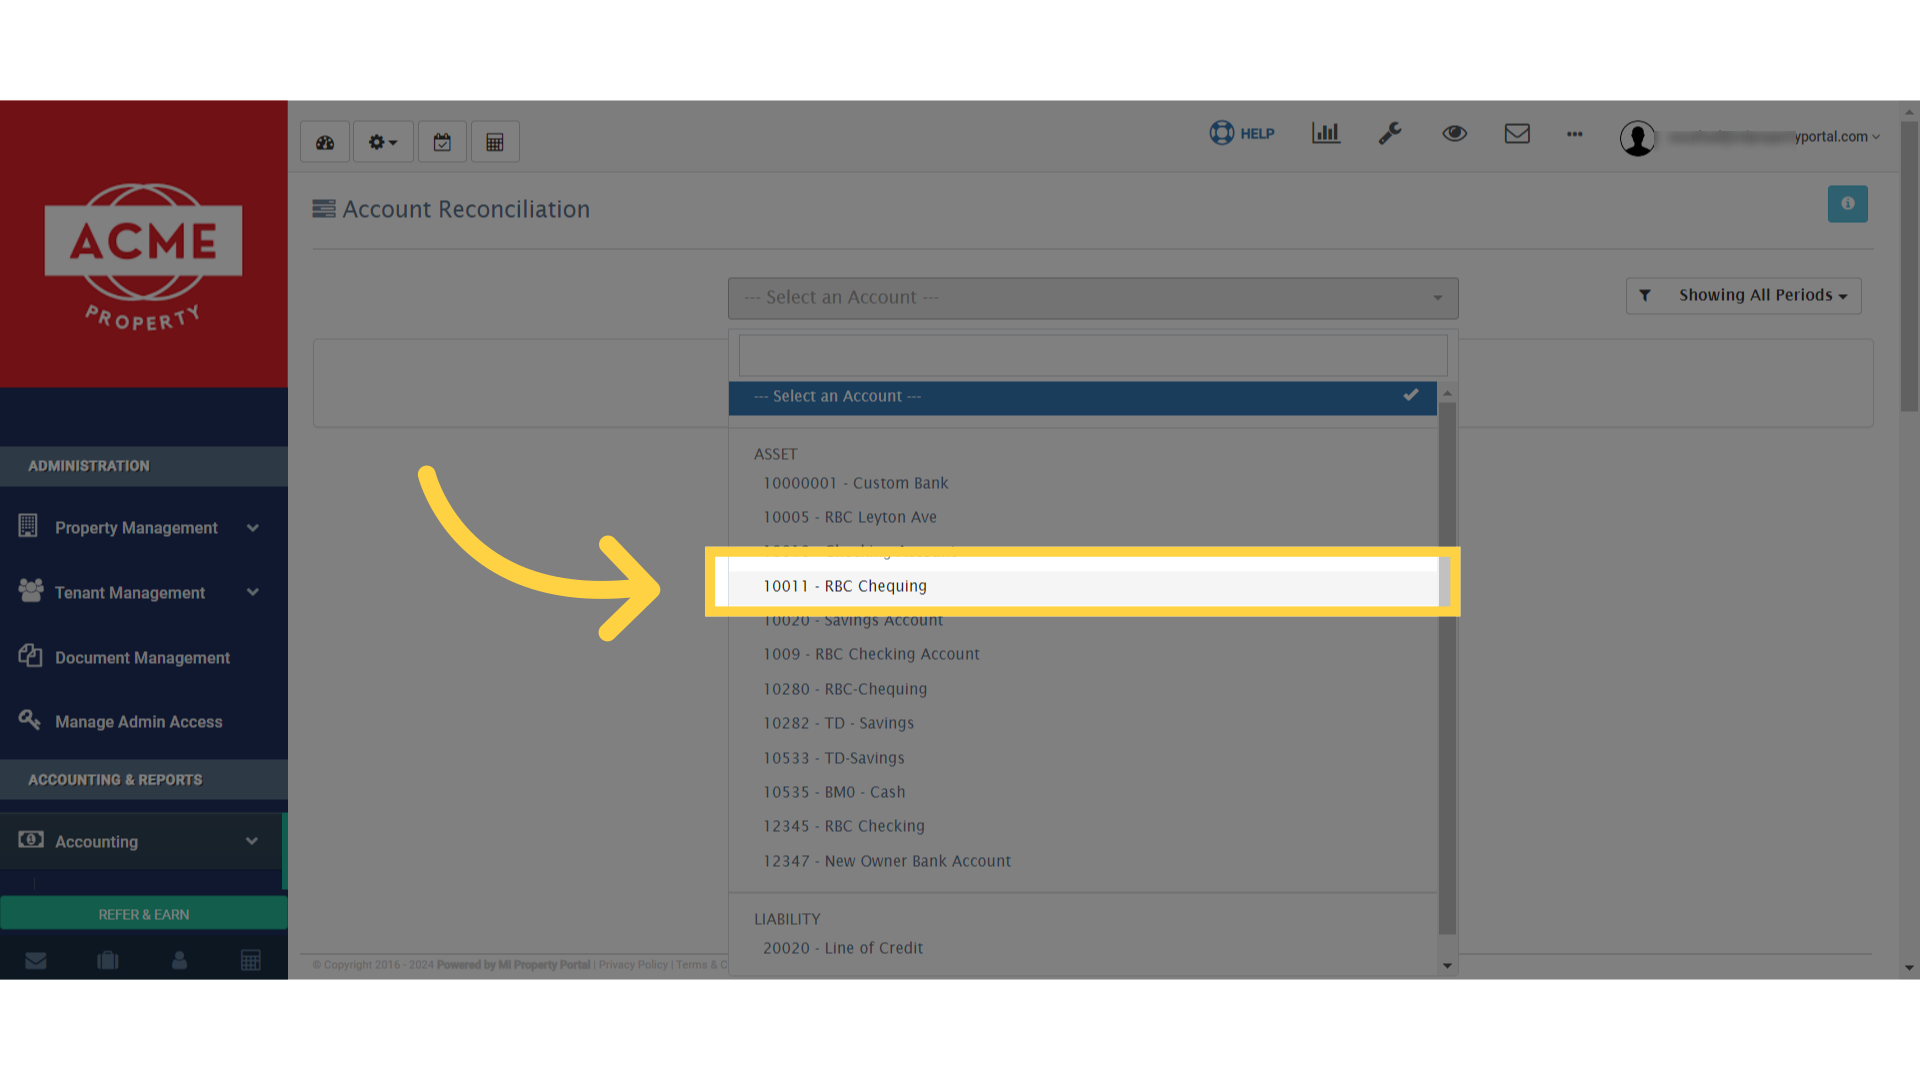Click the Property Management building icon

[28, 525]
